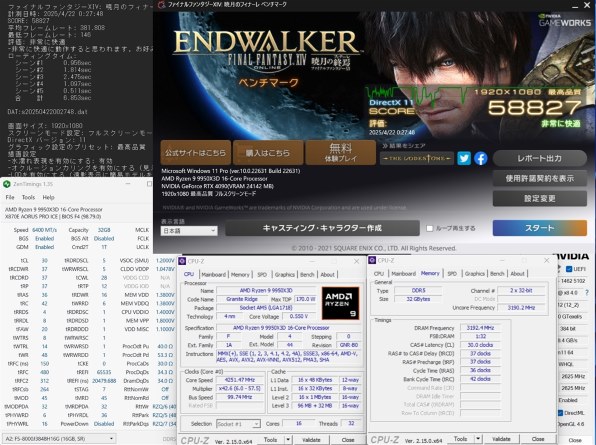Screen dimensions: 596x445
Task: Switch to Mainboard tab in CPU-Z CPU-tab window
Action: 213,274
